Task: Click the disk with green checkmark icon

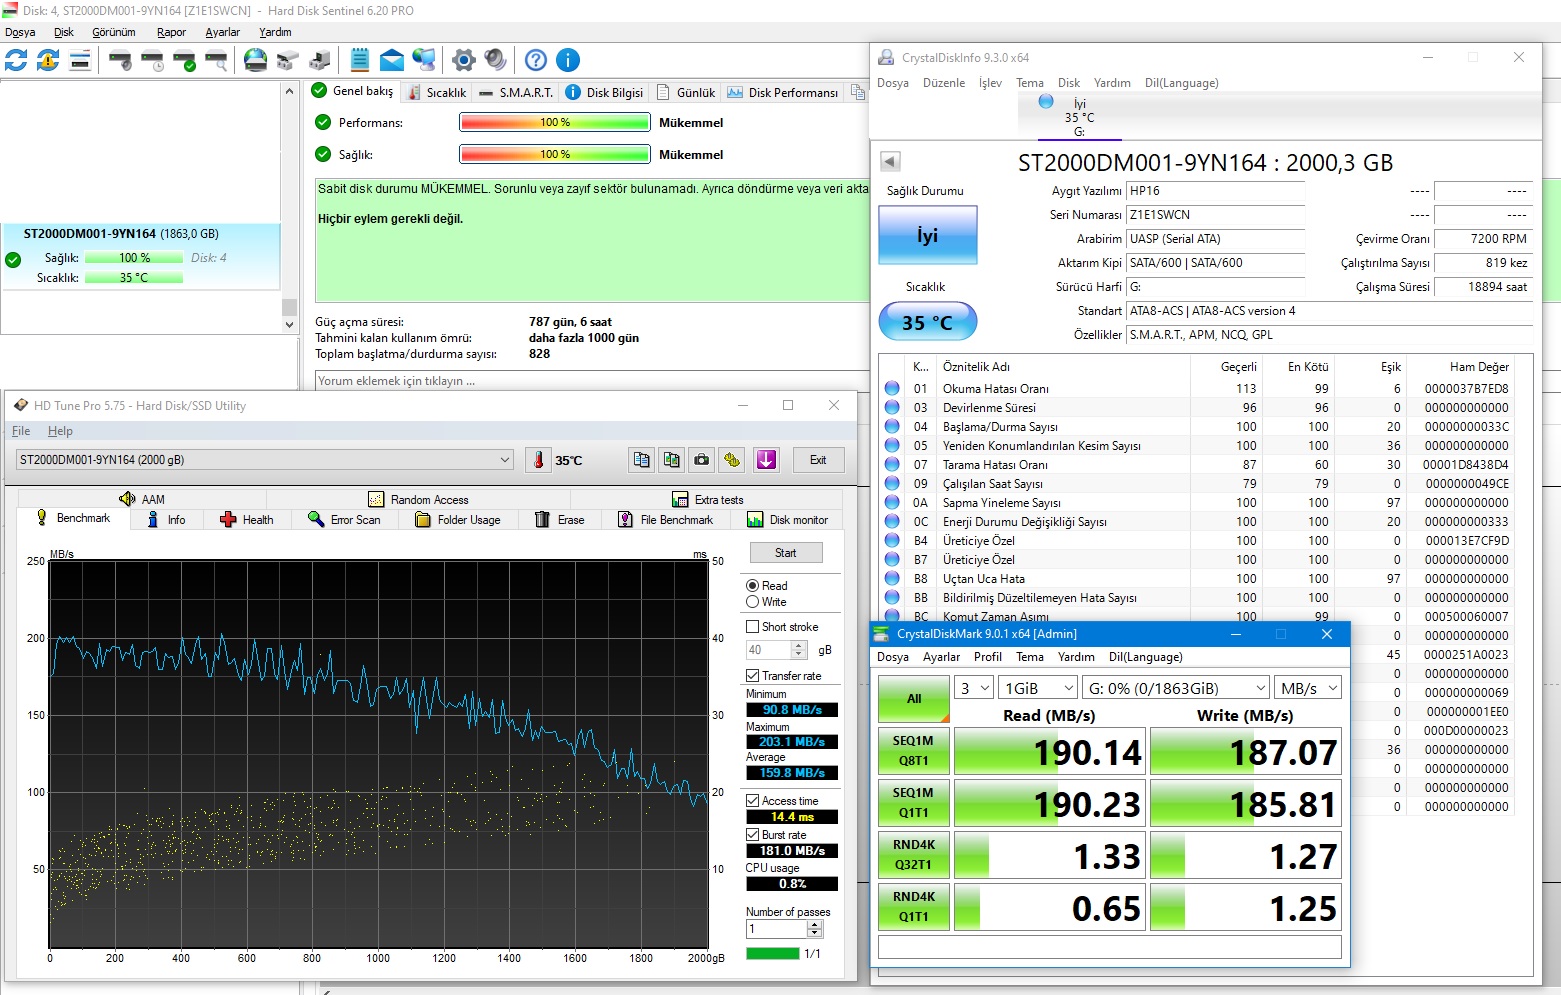Action: click(184, 60)
